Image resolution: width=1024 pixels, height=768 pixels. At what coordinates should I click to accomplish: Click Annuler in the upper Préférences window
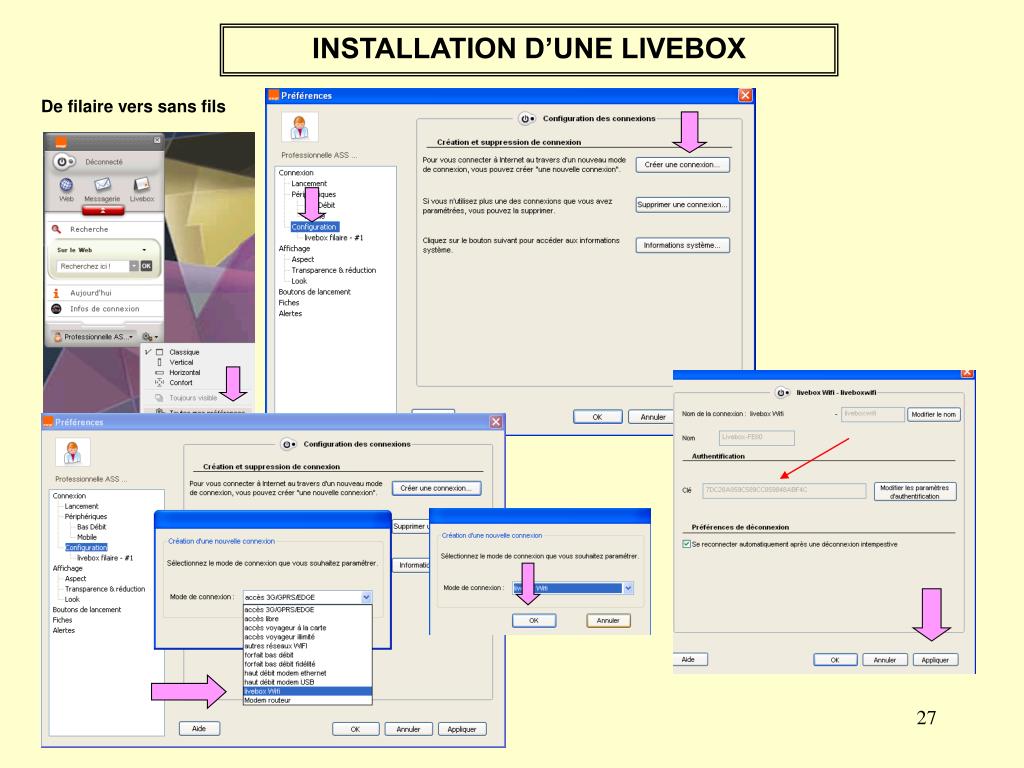(652, 417)
